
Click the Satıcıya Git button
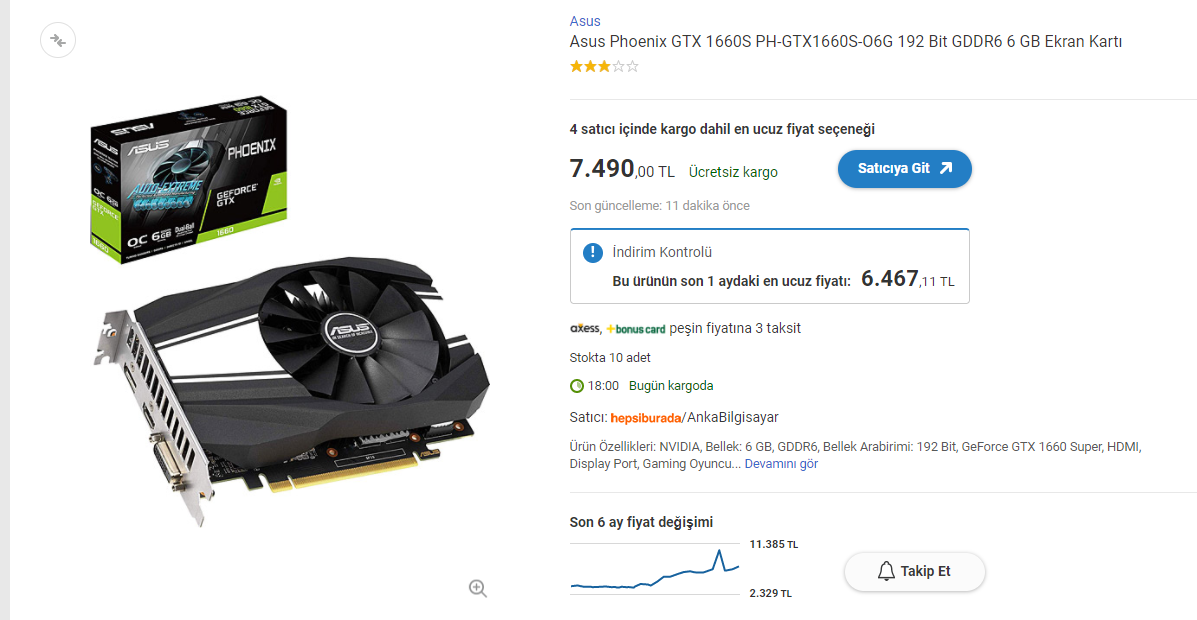point(905,169)
